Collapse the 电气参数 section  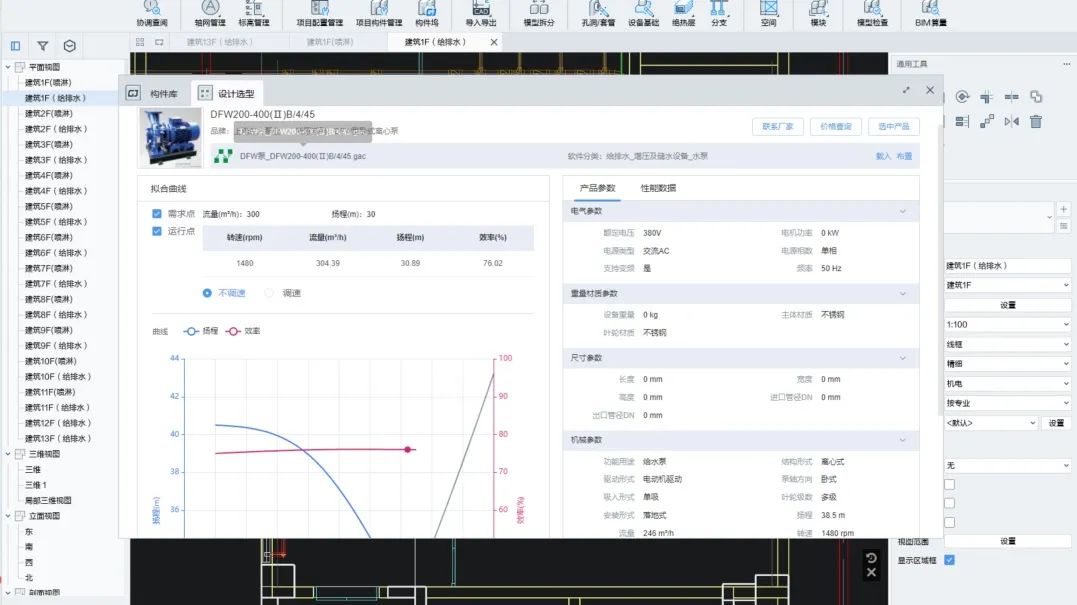[903, 212]
